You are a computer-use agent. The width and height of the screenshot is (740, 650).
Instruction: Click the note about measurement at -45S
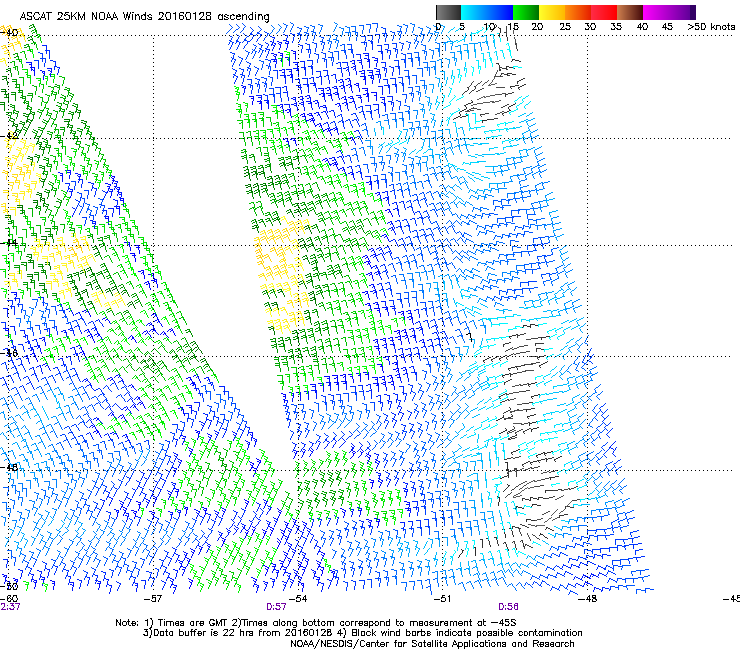(378, 623)
